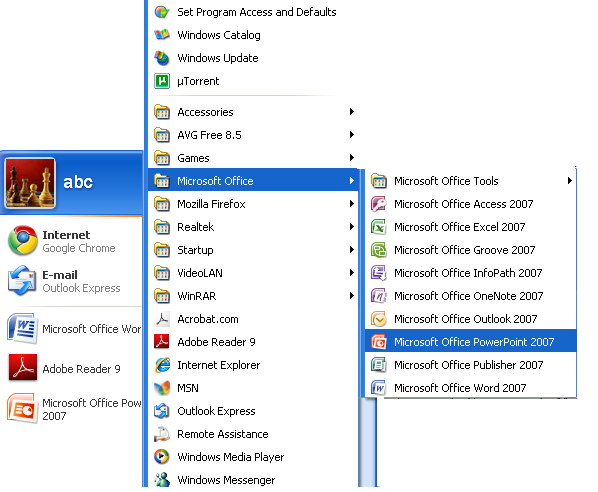598x492 pixels.
Task: Expand the Realtek submenu arrow
Action: (x=352, y=227)
